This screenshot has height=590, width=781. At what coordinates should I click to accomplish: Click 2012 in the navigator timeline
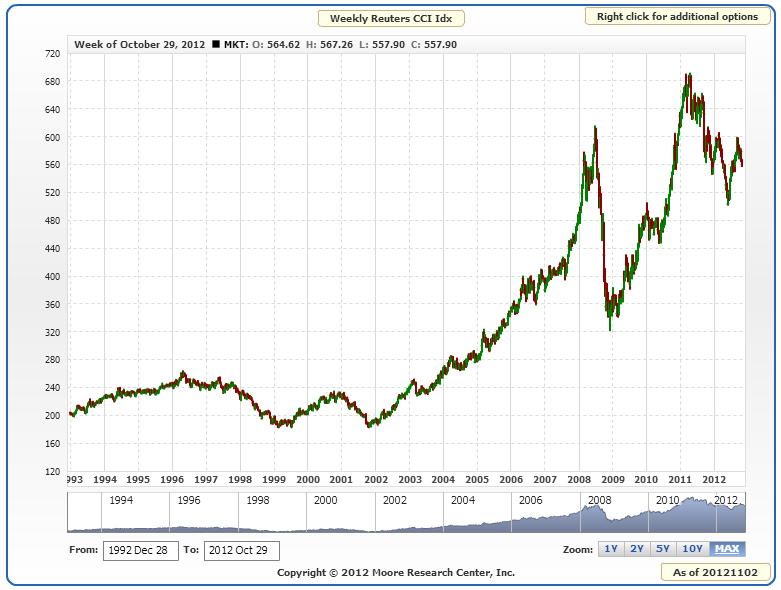point(726,499)
